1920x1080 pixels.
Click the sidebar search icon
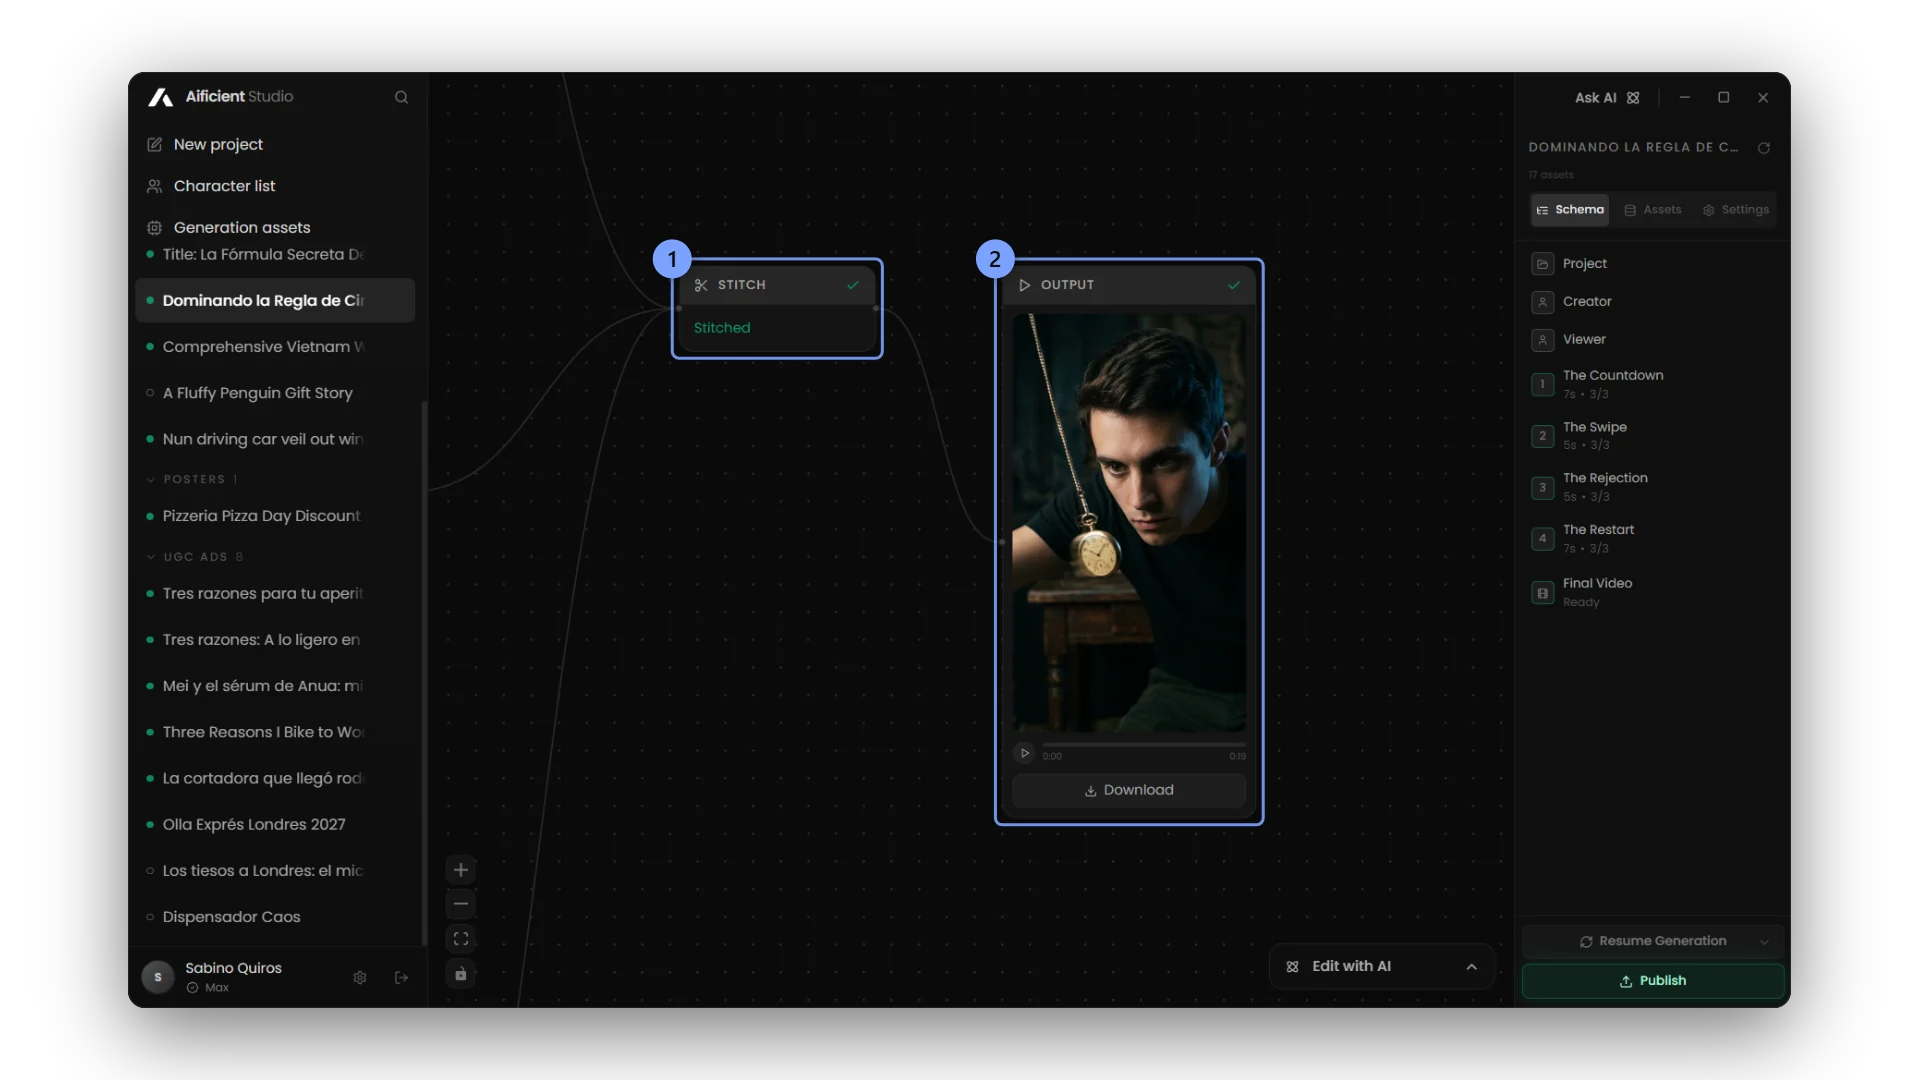[x=401, y=97]
